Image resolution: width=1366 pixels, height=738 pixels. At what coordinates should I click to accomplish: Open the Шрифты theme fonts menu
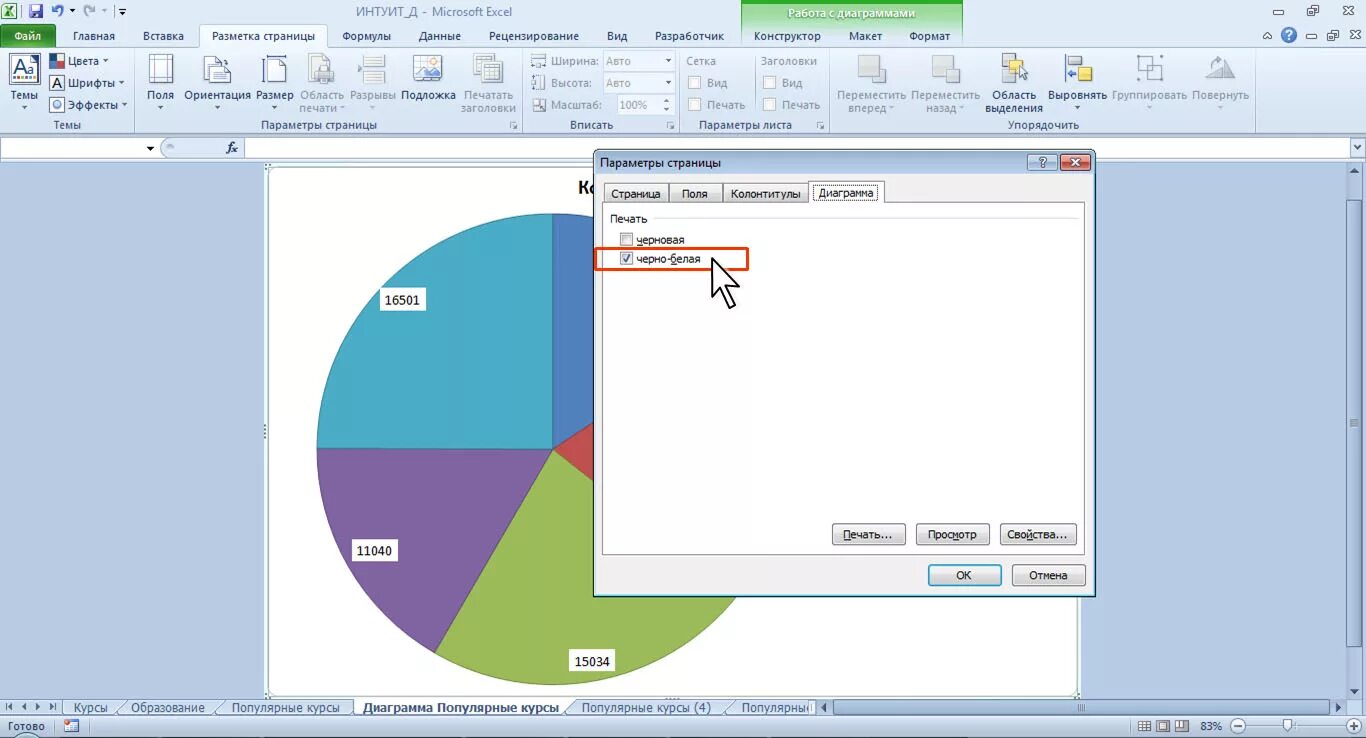(88, 83)
